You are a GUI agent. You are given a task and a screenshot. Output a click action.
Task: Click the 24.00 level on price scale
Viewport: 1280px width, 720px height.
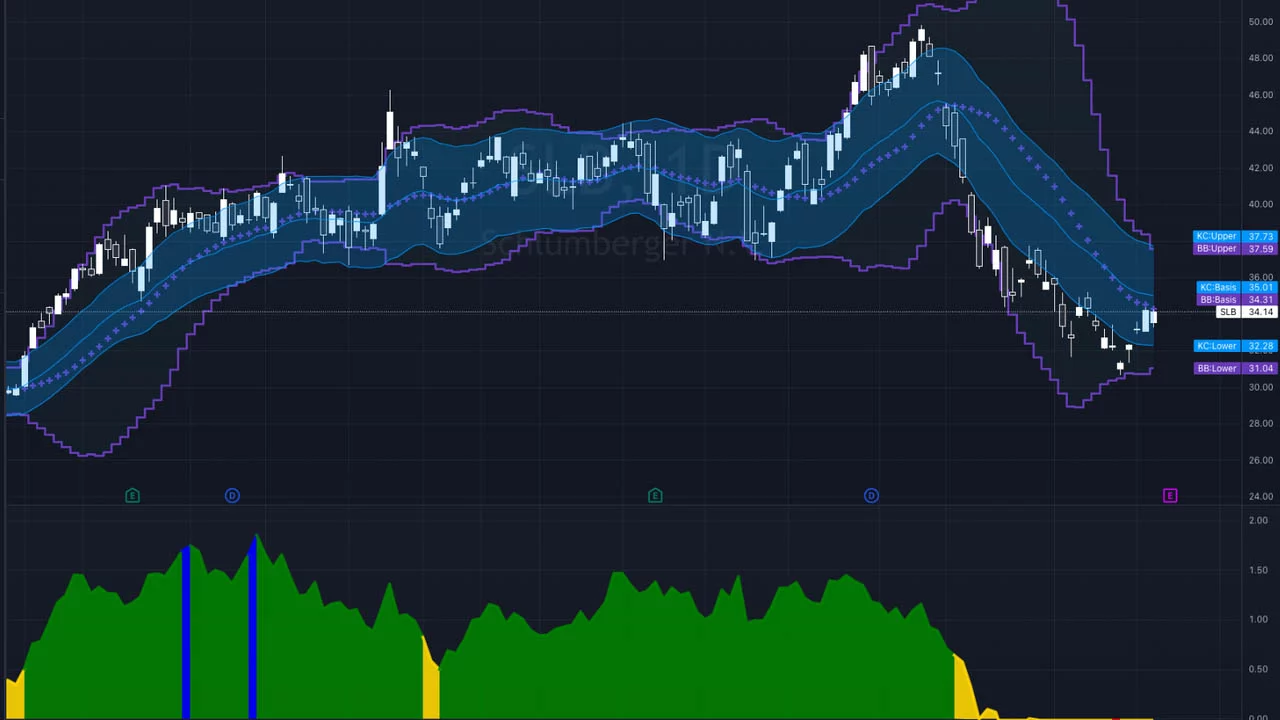coord(1260,496)
